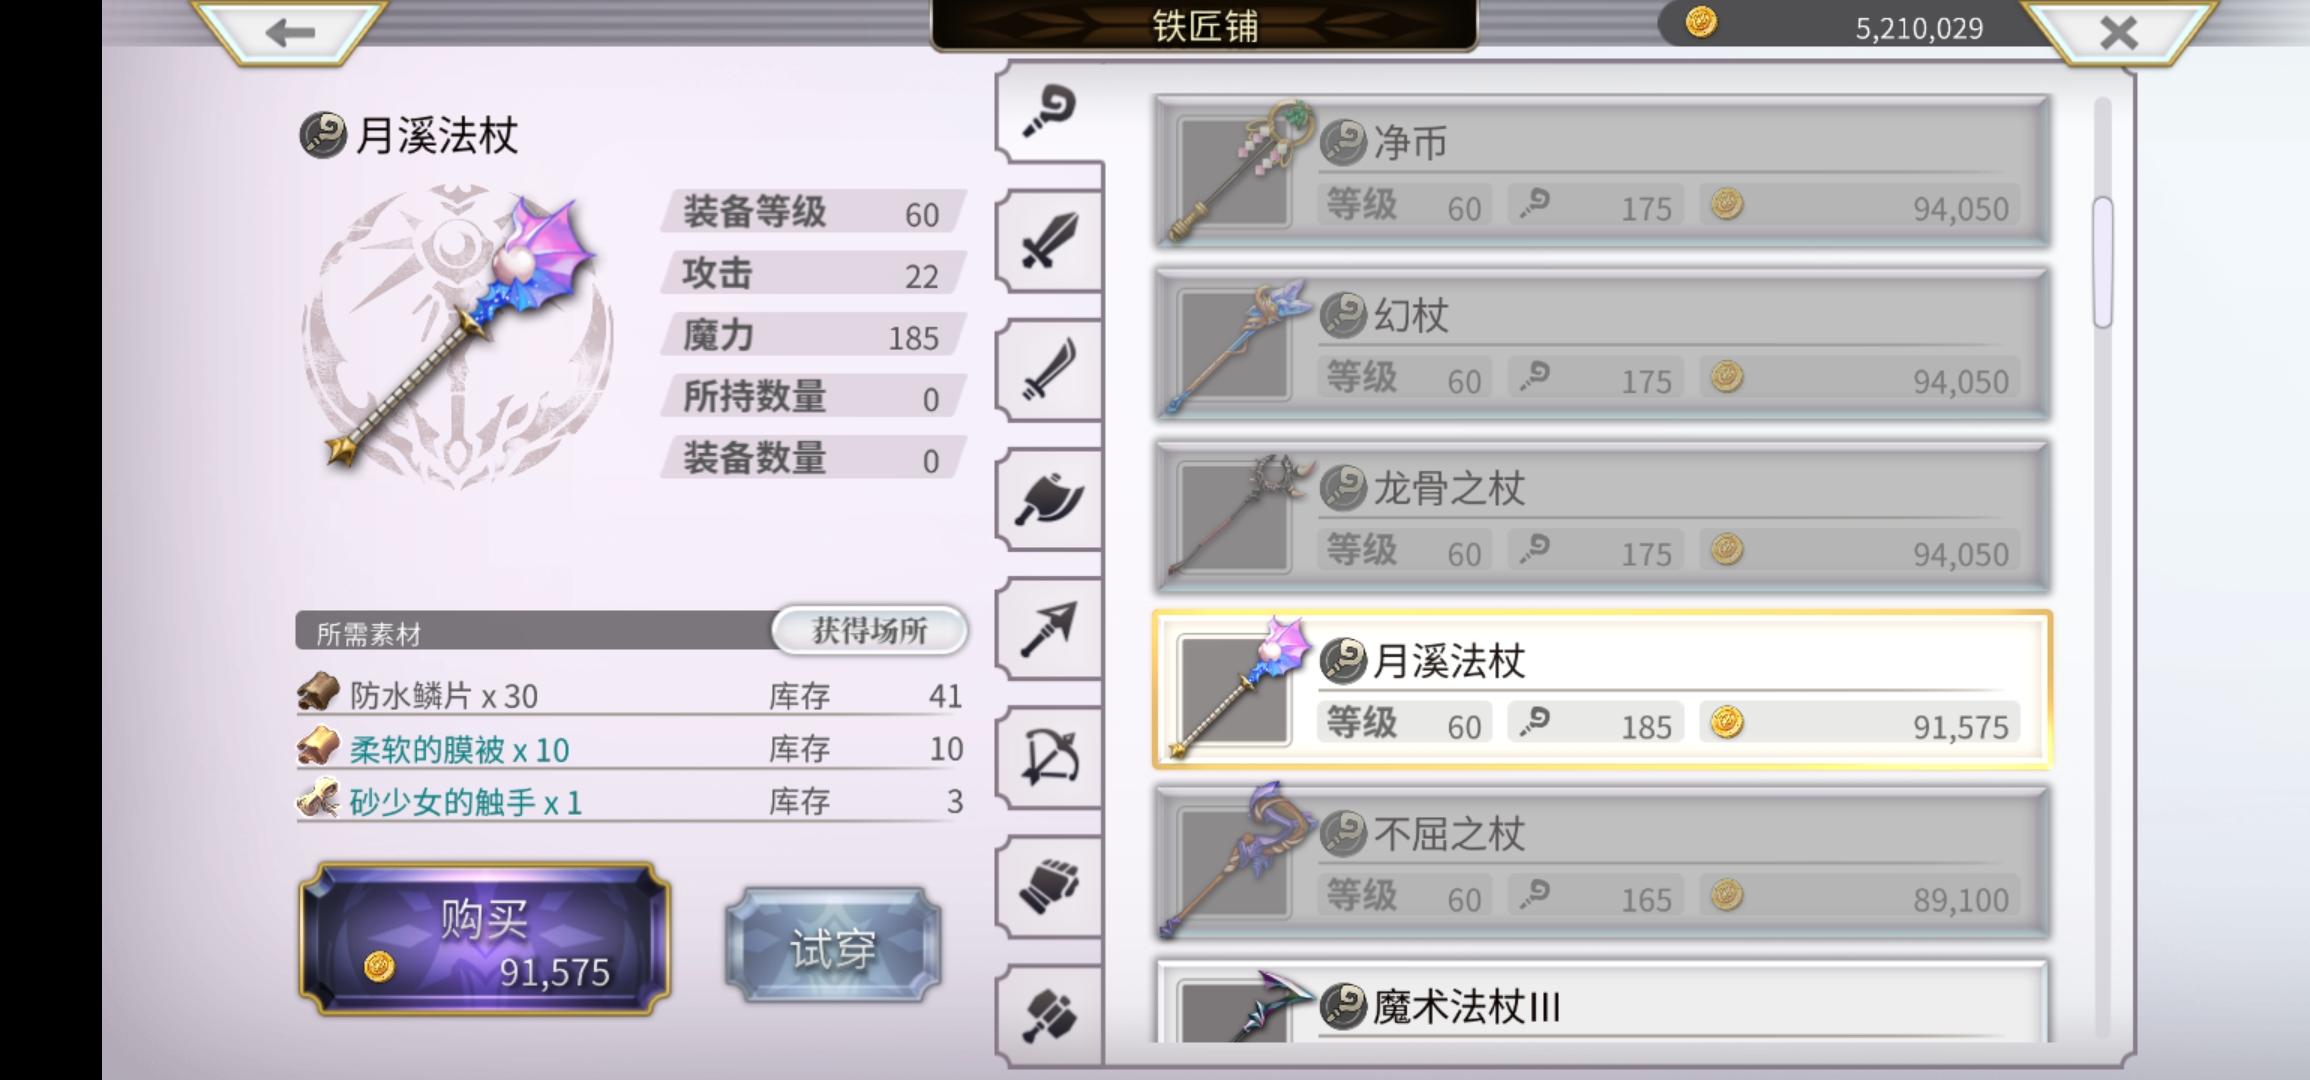
Task: Select the axe weapon category tab
Action: tap(1049, 499)
